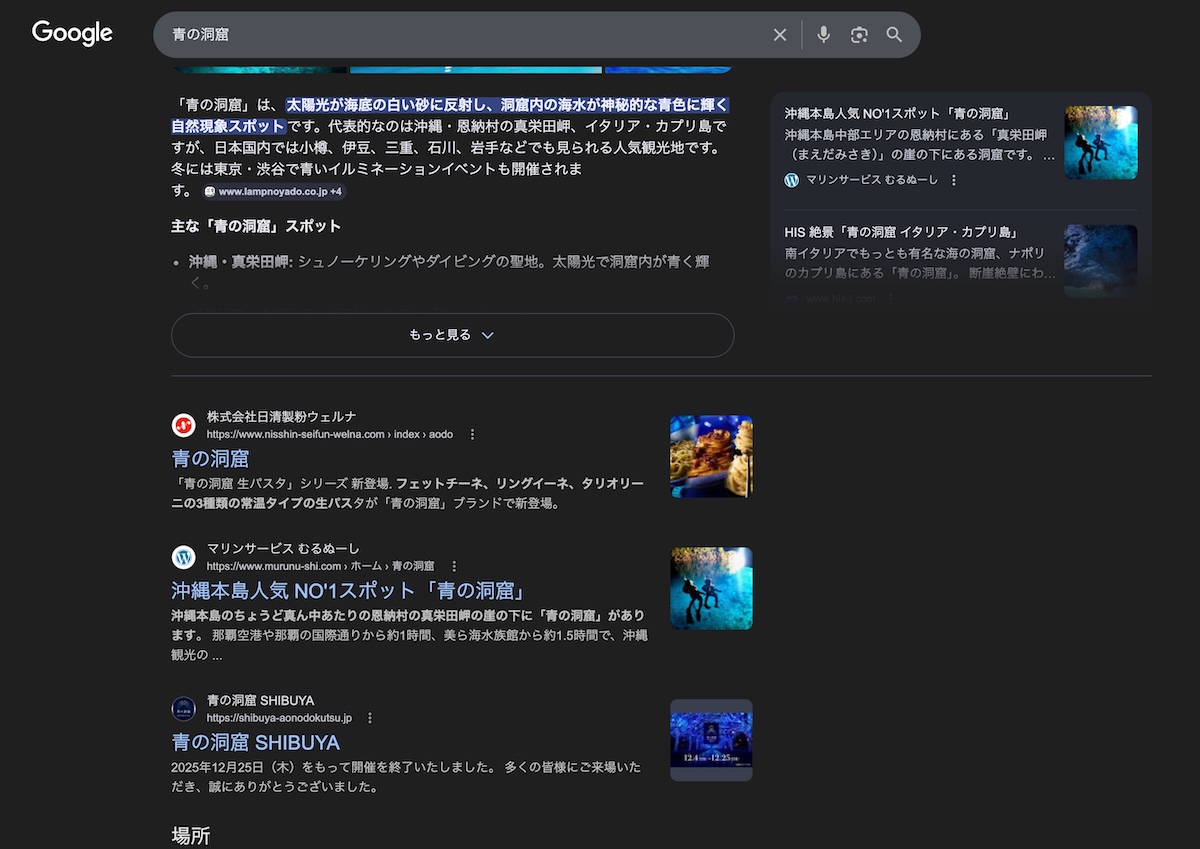Start voice search with the microphone
The width and height of the screenshot is (1200, 849).
(823, 35)
